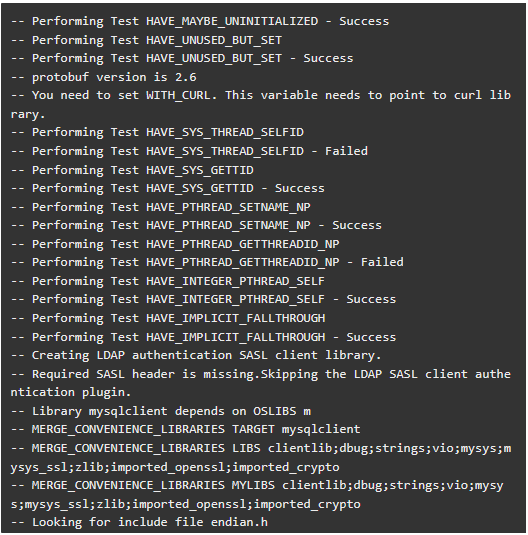
Task: Select Required SASL header is missing line
Action: (x=261, y=383)
